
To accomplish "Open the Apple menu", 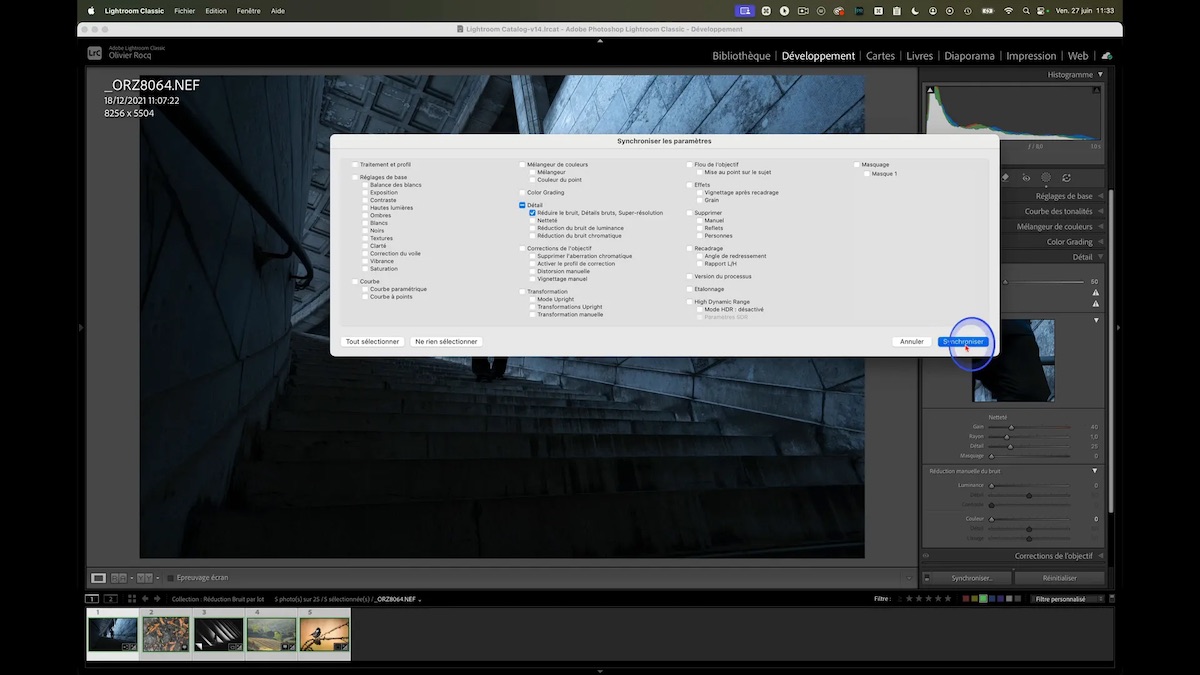I will pos(90,10).
